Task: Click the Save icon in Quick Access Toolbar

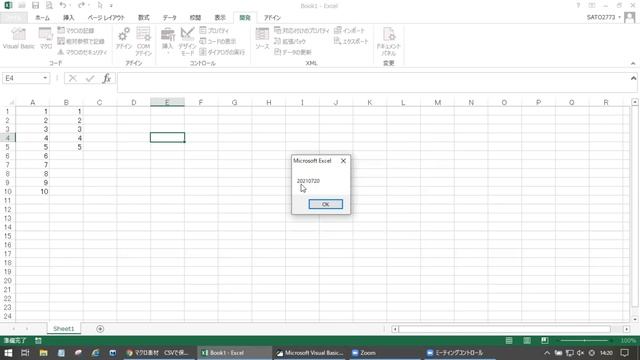Action: pos(36,5)
